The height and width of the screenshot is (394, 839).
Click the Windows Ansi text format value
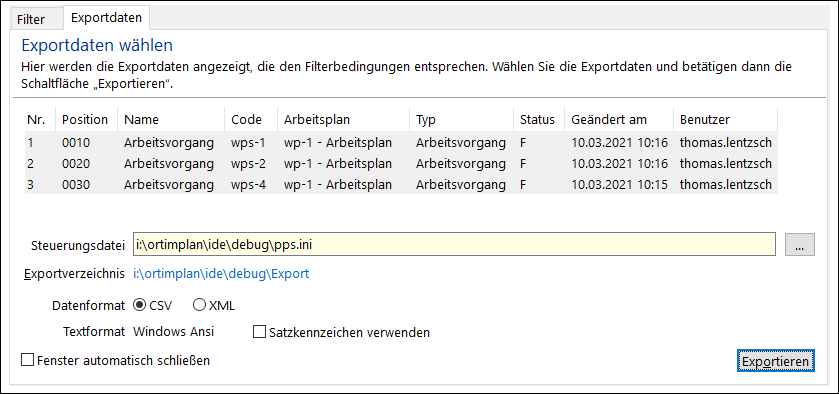point(173,331)
